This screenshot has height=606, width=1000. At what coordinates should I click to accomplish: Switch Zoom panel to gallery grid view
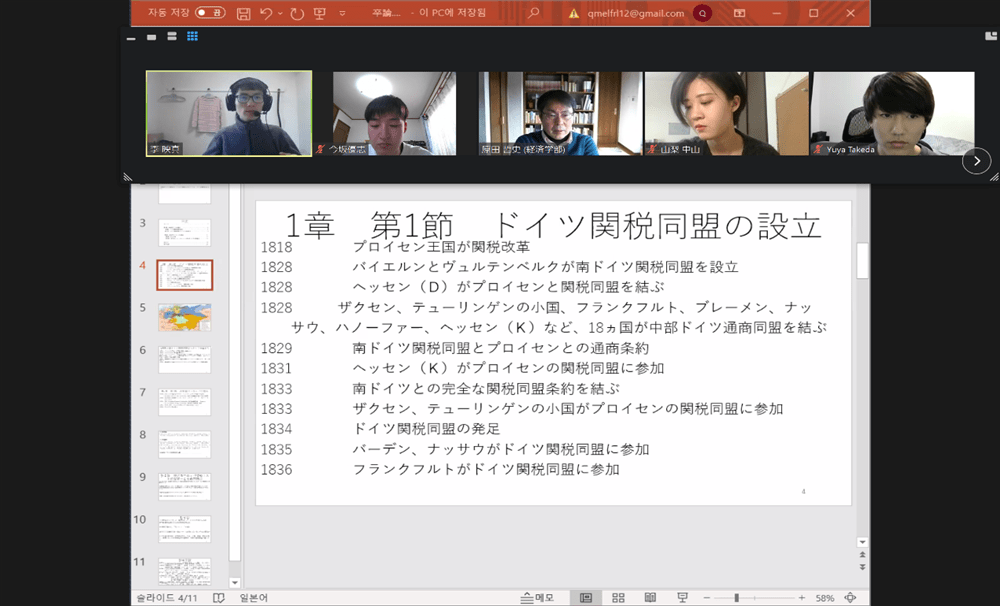192,37
